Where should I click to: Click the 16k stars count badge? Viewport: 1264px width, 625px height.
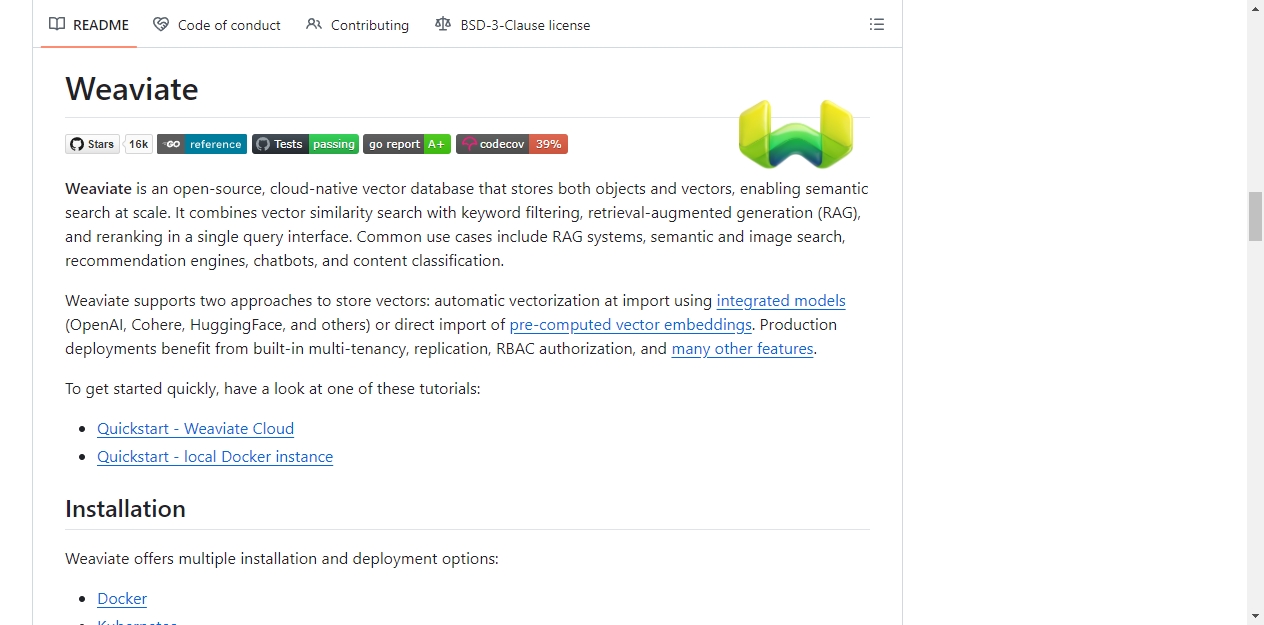pyautogui.click(x=138, y=144)
